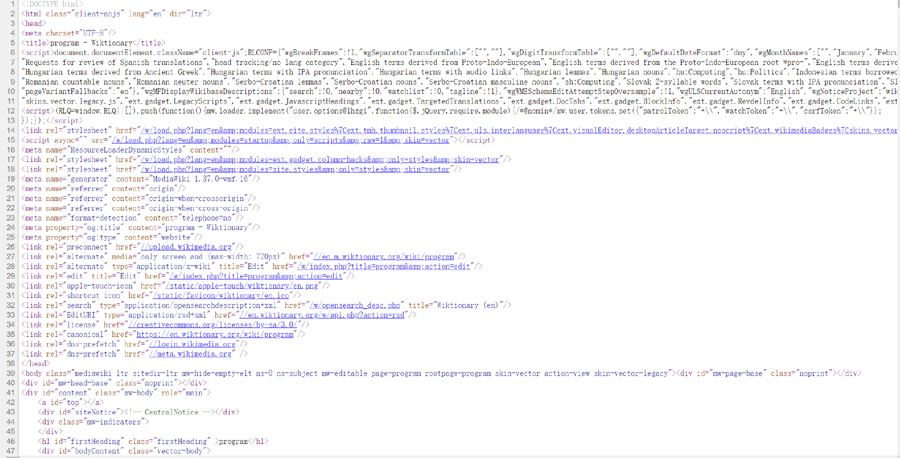Image resolution: width=900 pixels, height=458 pixels.
Task: Click the a id="top" anchor line
Action: click(x=69, y=402)
